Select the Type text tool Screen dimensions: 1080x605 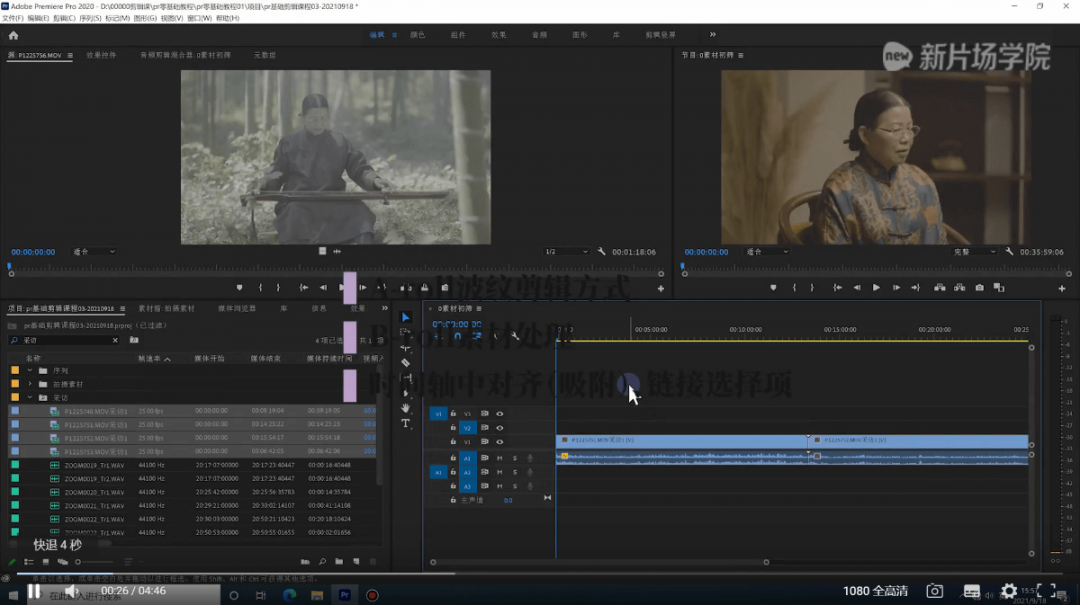point(406,423)
